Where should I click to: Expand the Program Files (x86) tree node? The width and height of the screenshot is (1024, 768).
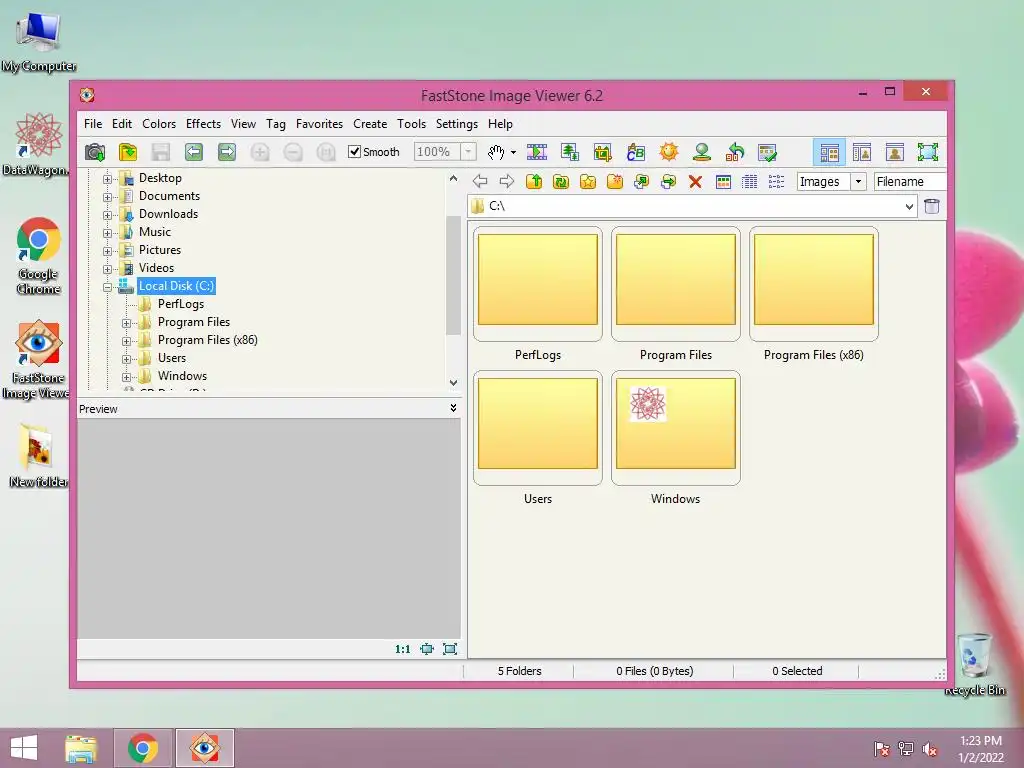[127, 341]
